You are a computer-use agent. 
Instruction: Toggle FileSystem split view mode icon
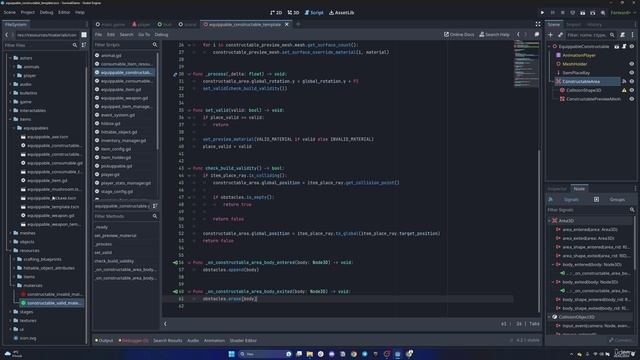point(84,35)
